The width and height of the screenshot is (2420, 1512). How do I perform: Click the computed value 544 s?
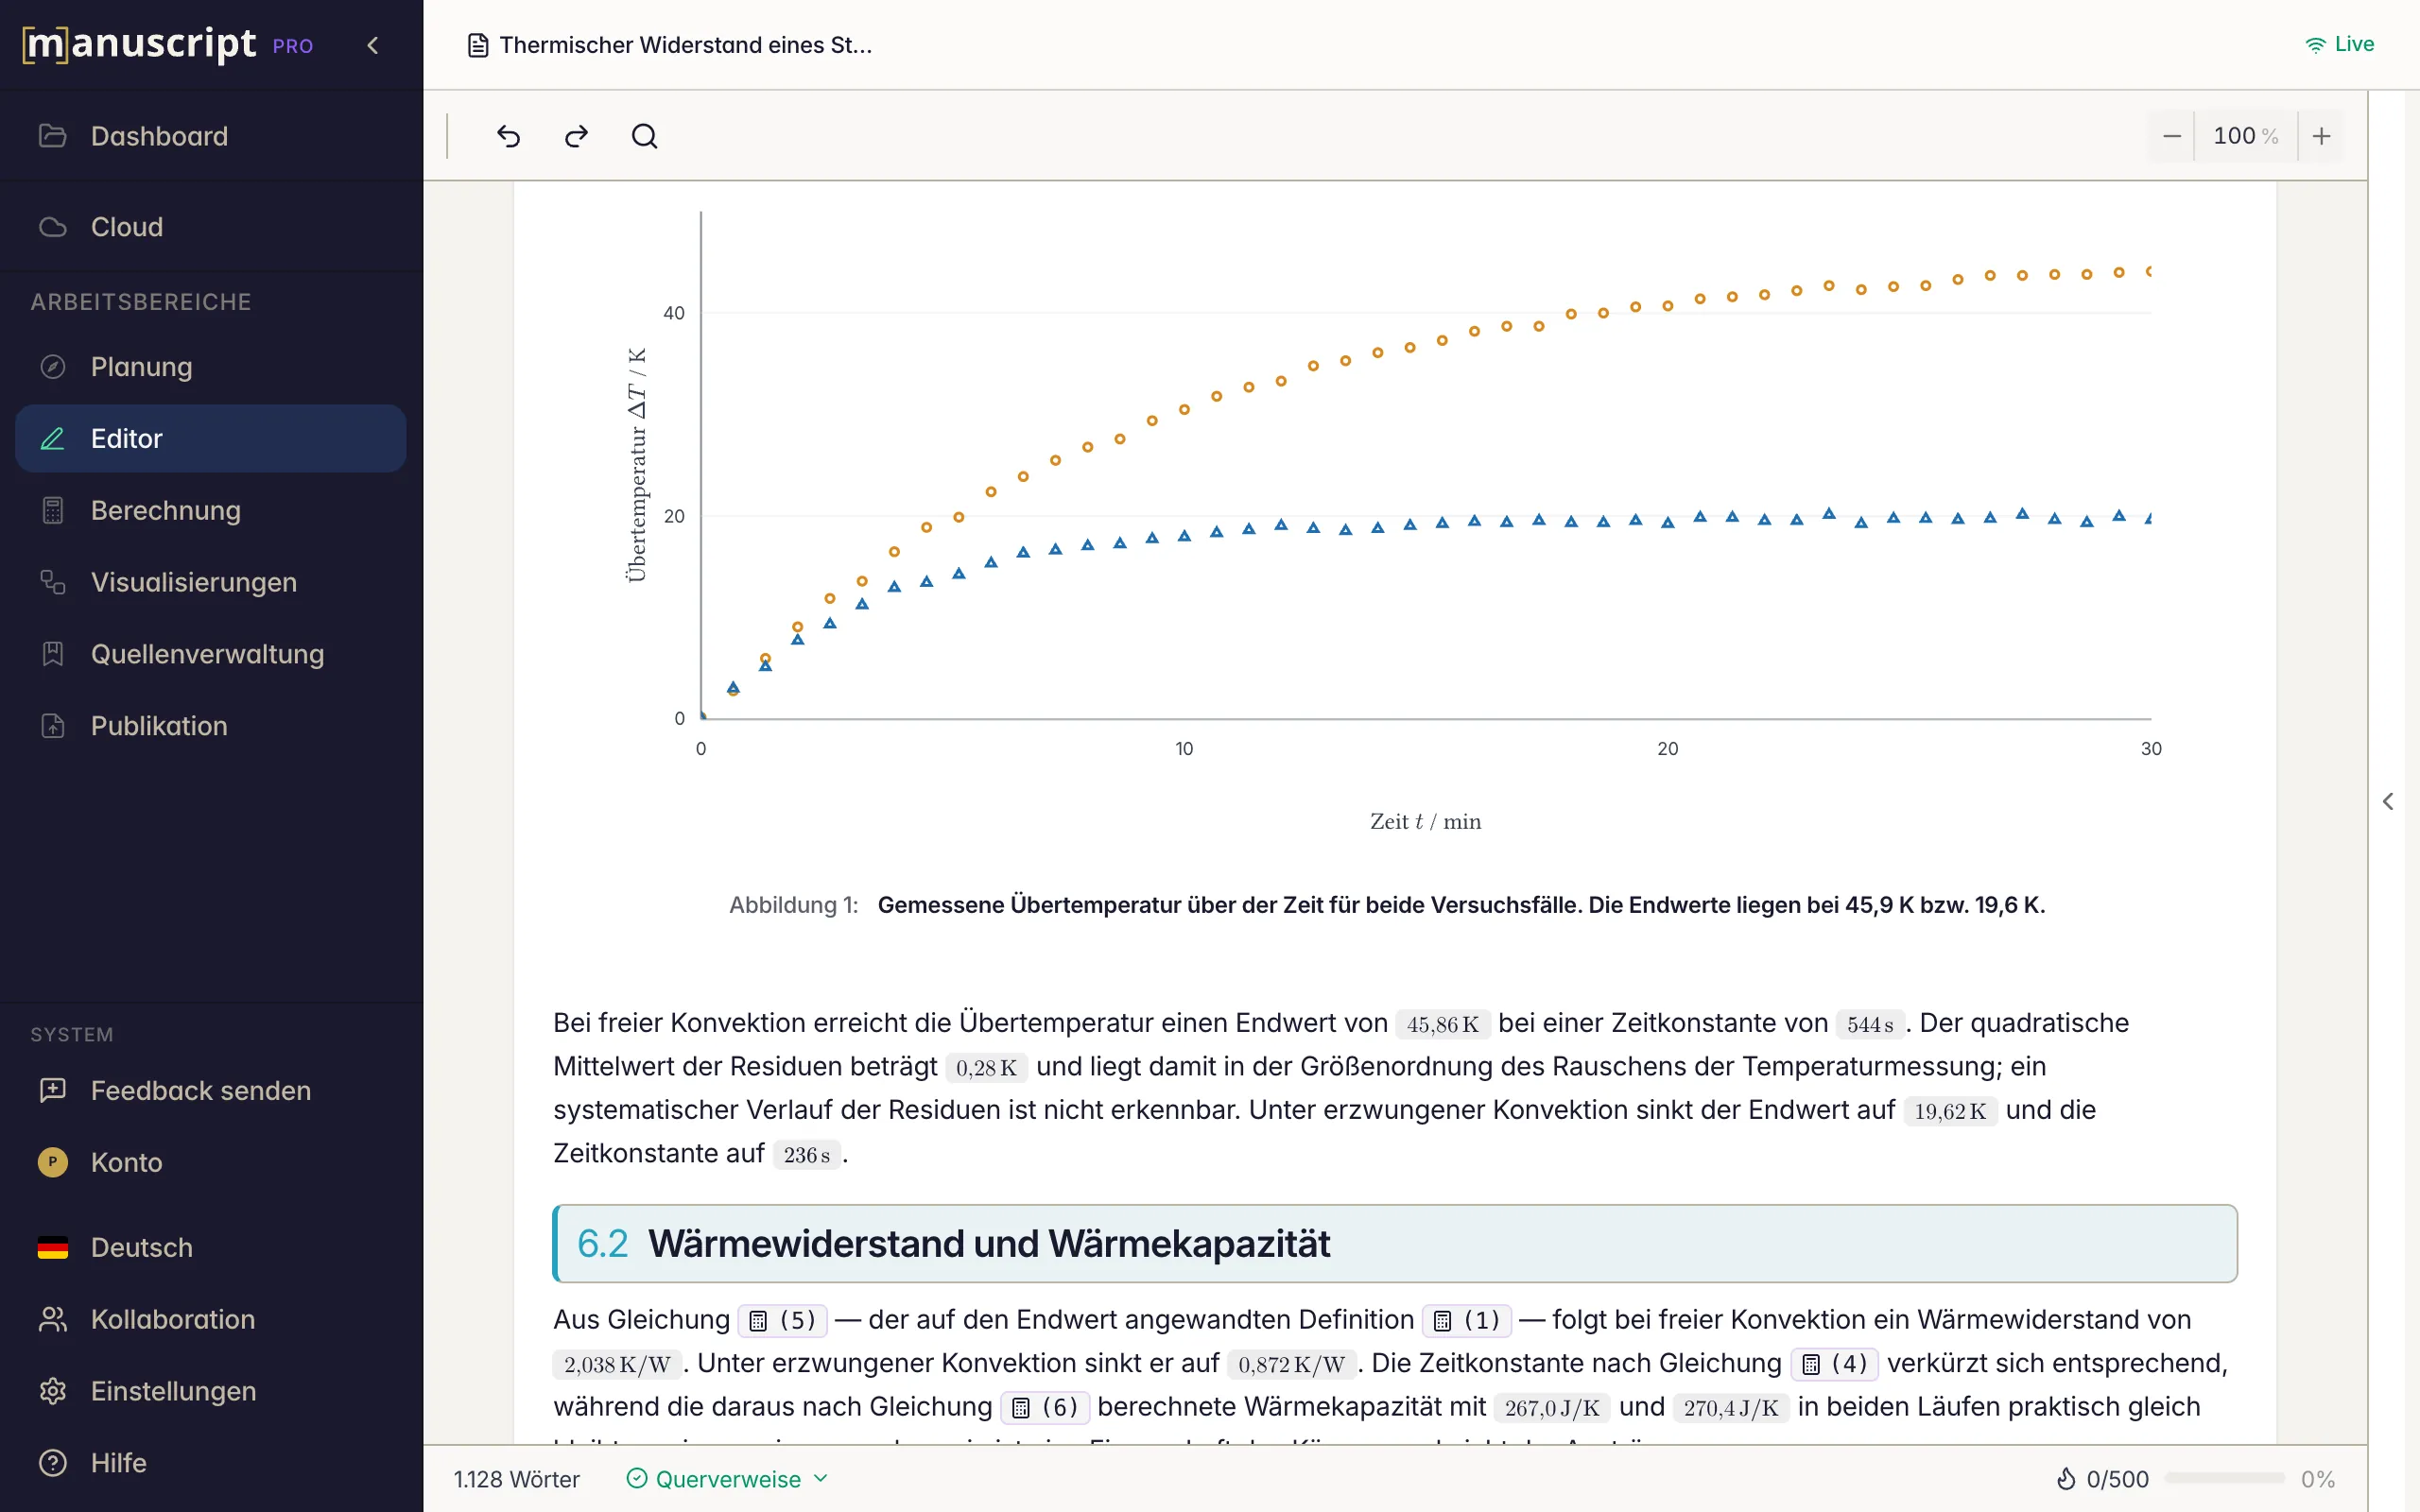click(x=1870, y=1024)
